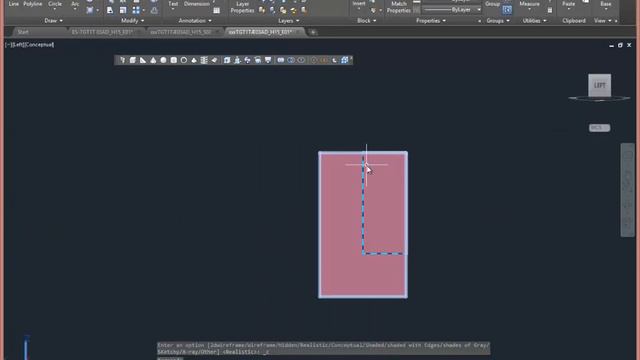Viewport: 640px width, 360px height.
Task: Activate the Revolve tool
Action: [x=258, y=60]
